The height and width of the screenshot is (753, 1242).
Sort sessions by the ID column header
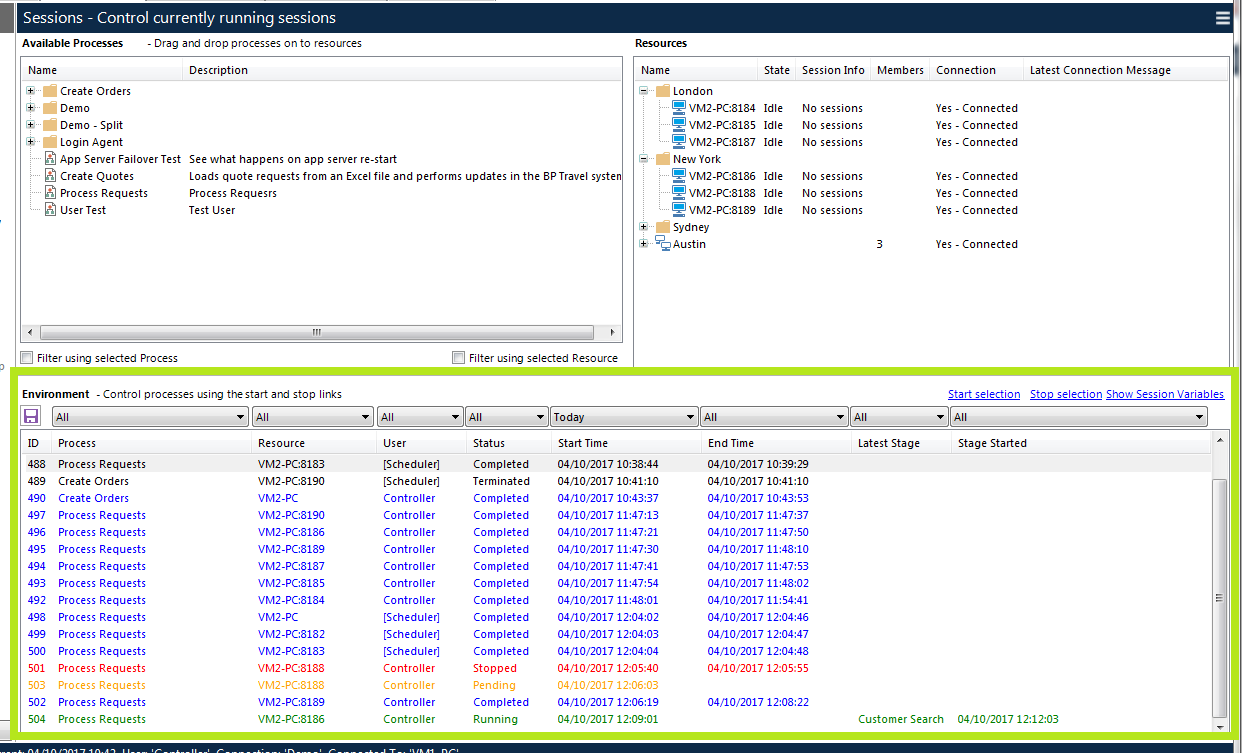[37, 443]
